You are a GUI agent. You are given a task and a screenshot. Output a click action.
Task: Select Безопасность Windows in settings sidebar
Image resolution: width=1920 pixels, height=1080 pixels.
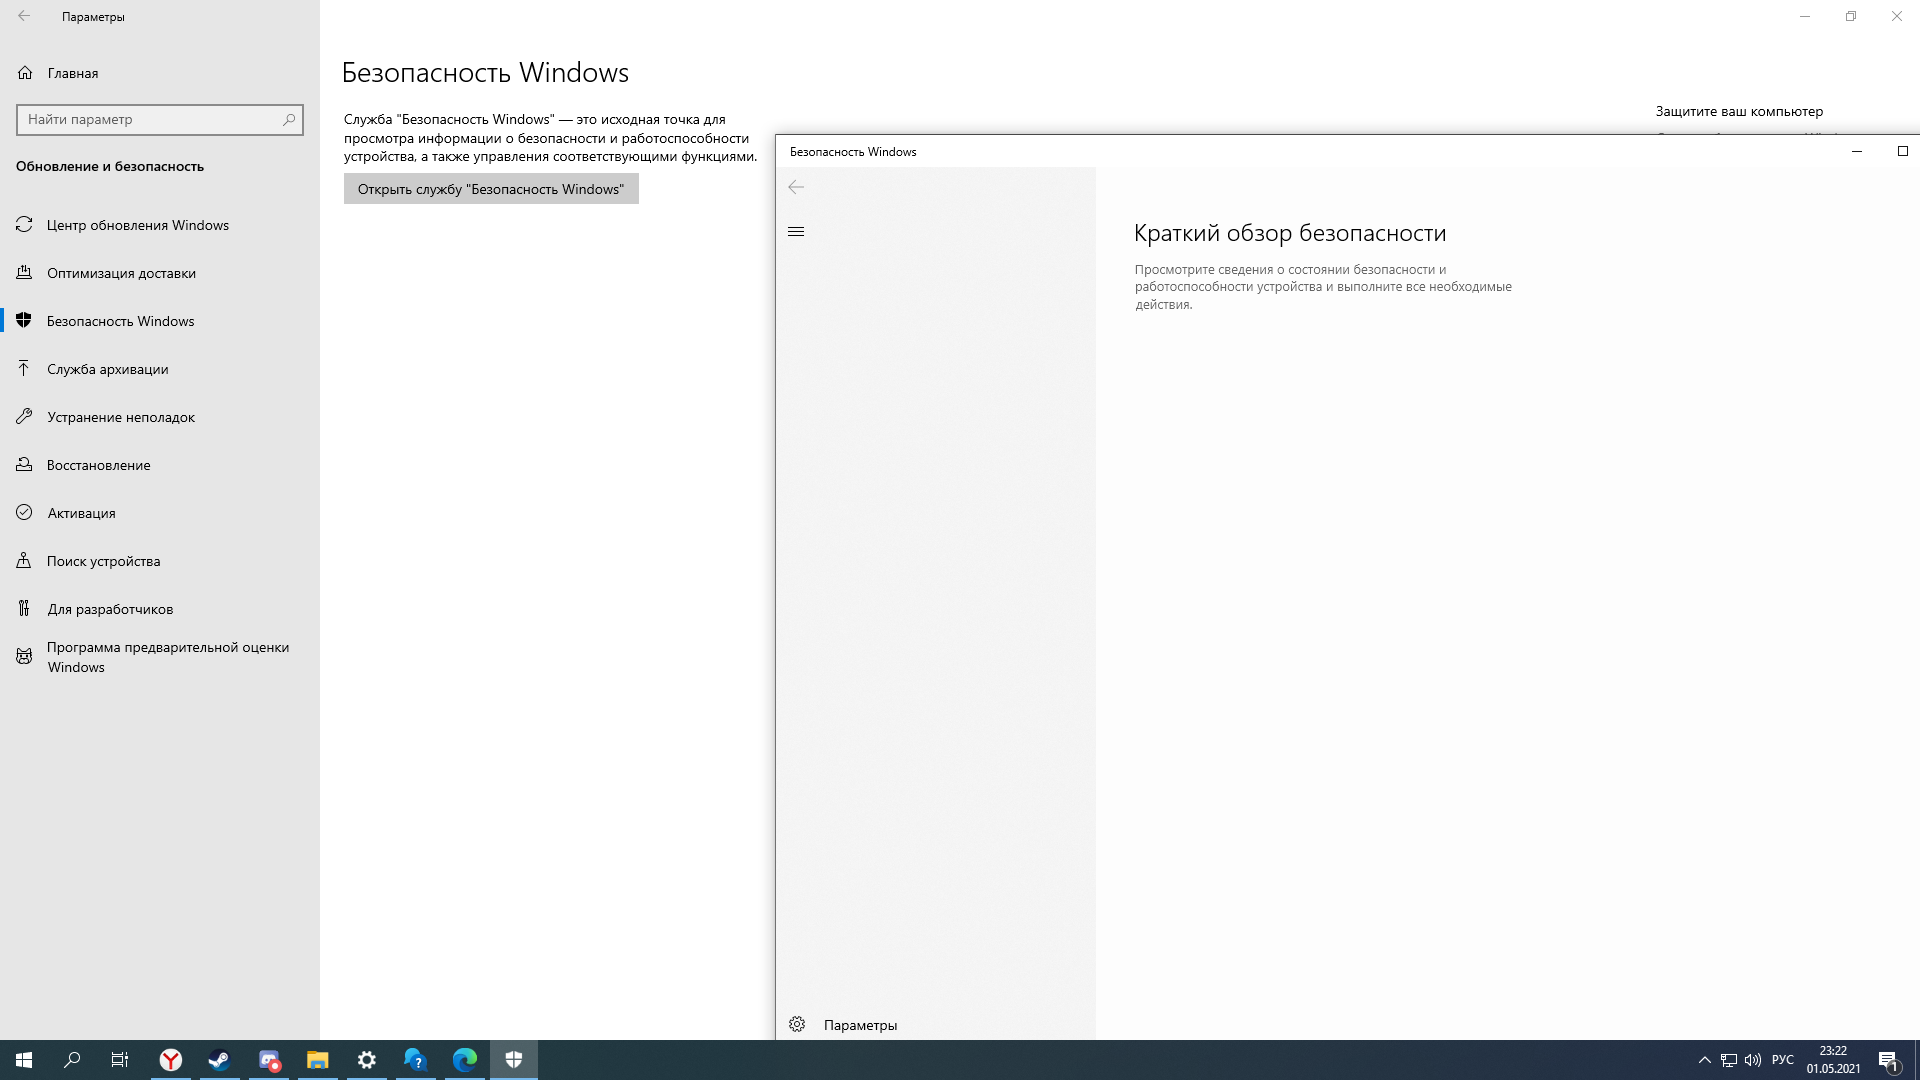click(160, 321)
